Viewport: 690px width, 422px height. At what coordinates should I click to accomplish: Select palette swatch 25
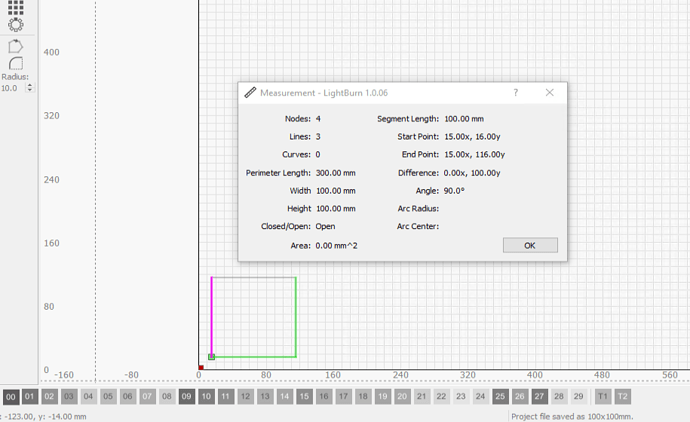(500, 397)
